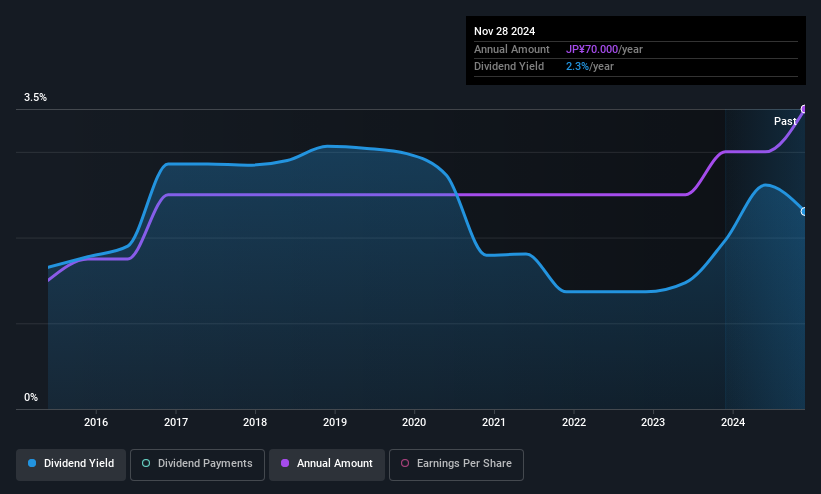Viewport: 821px width, 494px height.
Task: Click the Past label on chart
Action: tap(785, 122)
